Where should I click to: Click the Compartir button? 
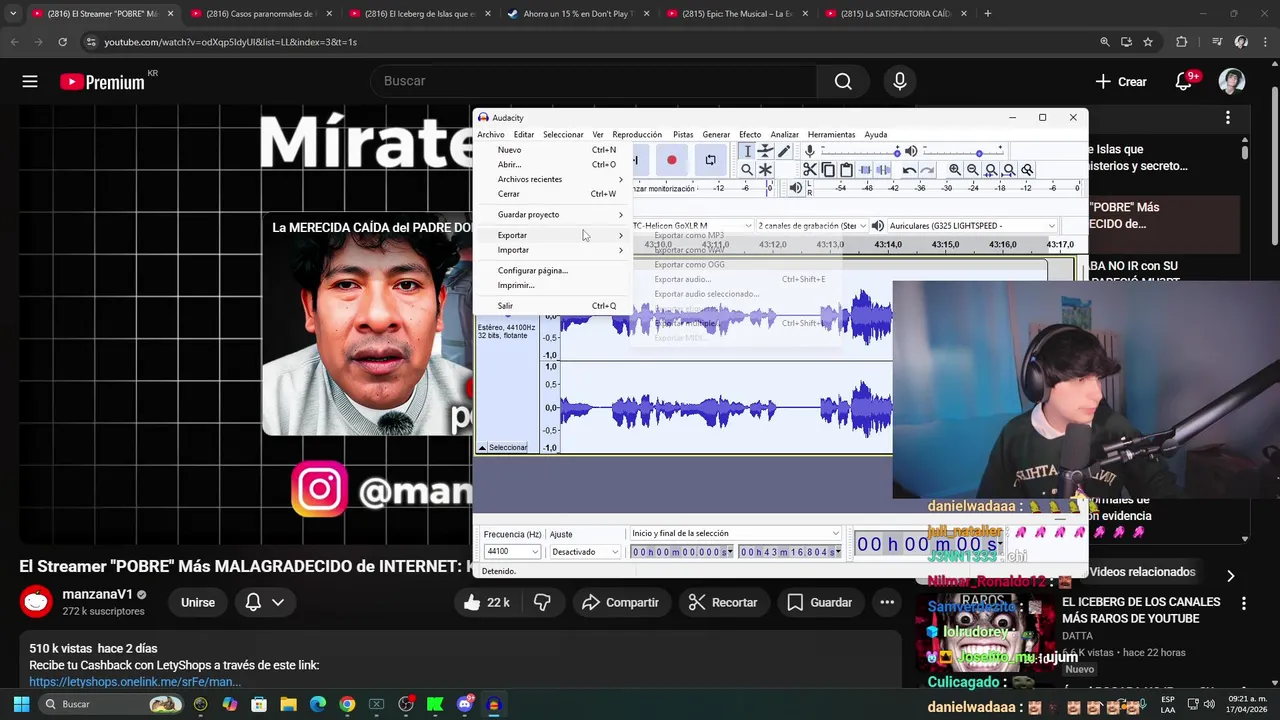click(x=621, y=602)
